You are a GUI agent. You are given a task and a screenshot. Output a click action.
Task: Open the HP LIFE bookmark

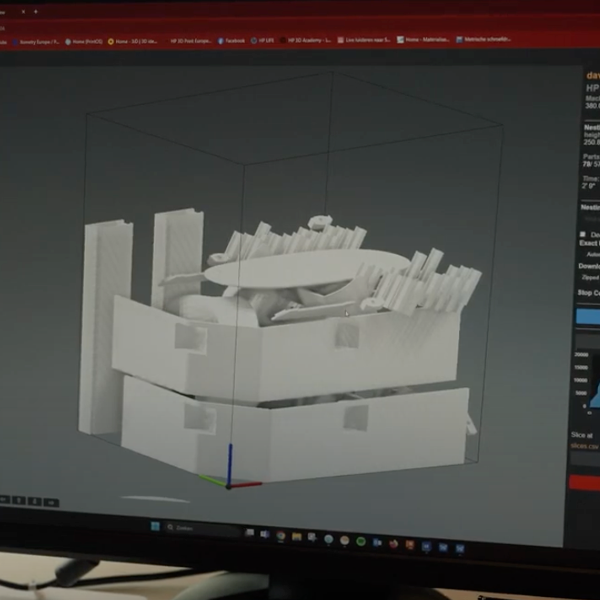(262, 40)
